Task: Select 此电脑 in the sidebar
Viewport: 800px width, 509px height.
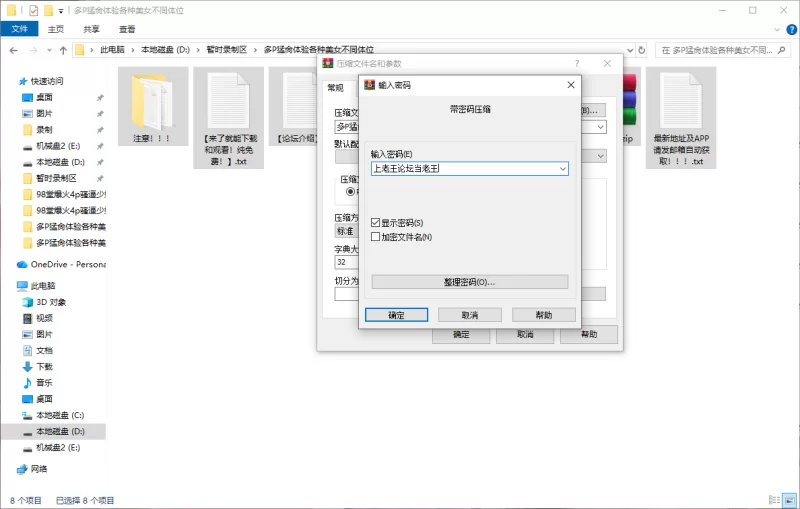Action: 43,286
